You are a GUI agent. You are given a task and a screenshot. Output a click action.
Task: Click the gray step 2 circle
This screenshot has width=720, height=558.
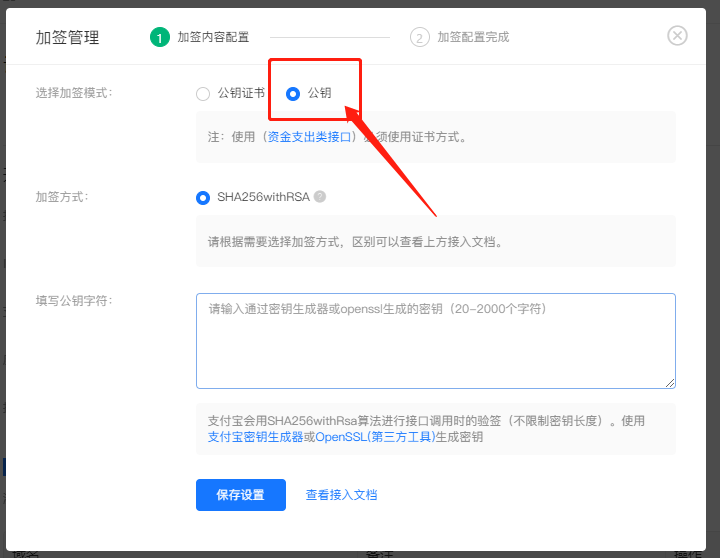pos(419,37)
